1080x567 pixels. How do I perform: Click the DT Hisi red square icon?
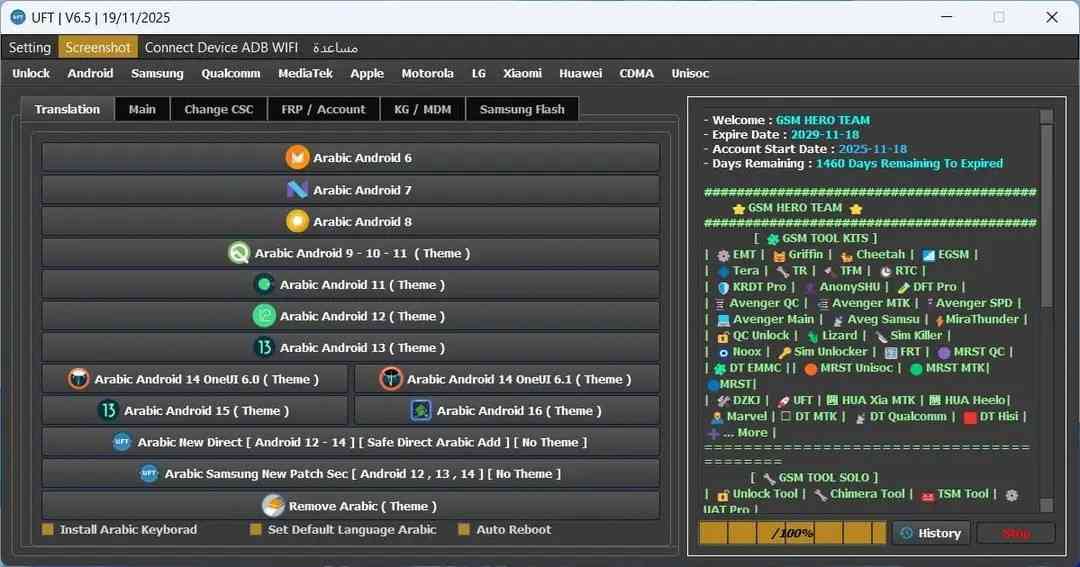point(970,417)
